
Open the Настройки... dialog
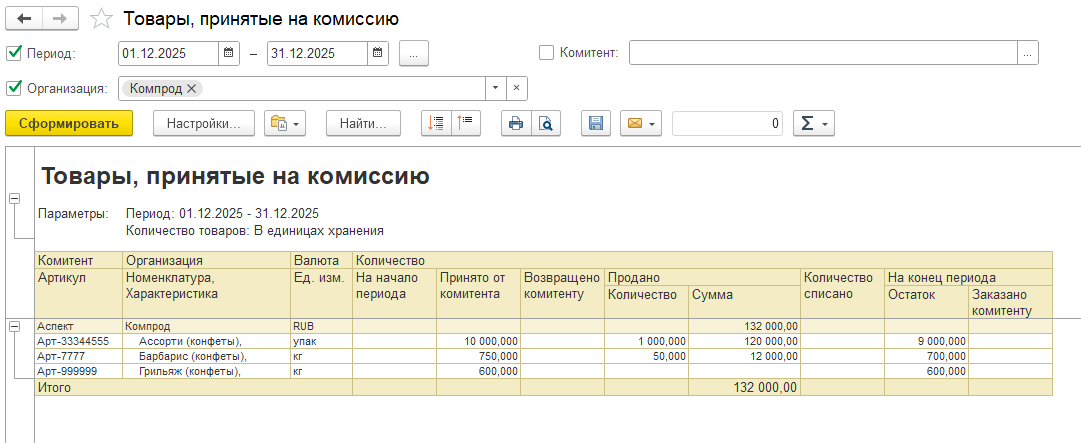[204, 123]
